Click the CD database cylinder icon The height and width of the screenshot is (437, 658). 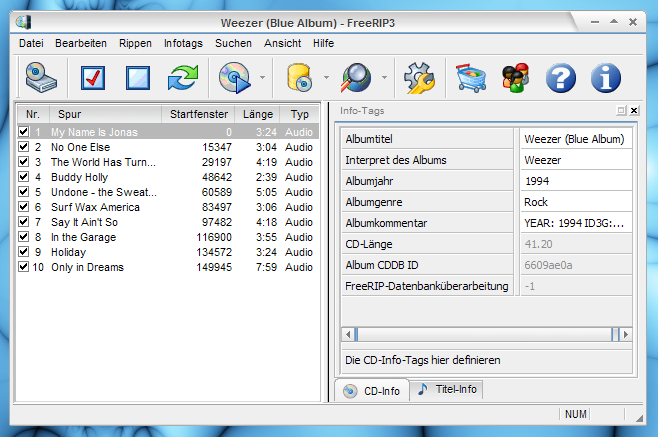click(299, 78)
